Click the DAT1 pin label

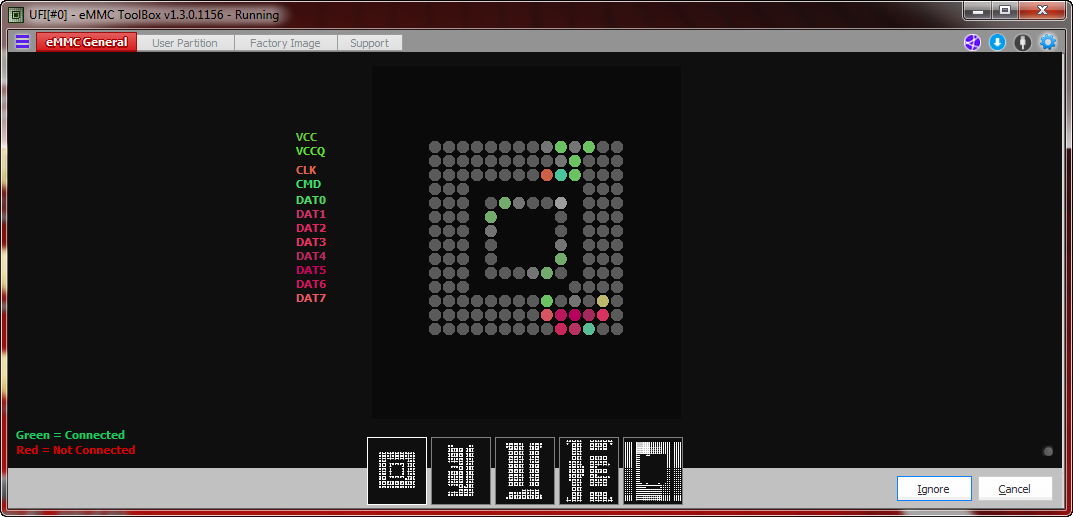click(311, 214)
